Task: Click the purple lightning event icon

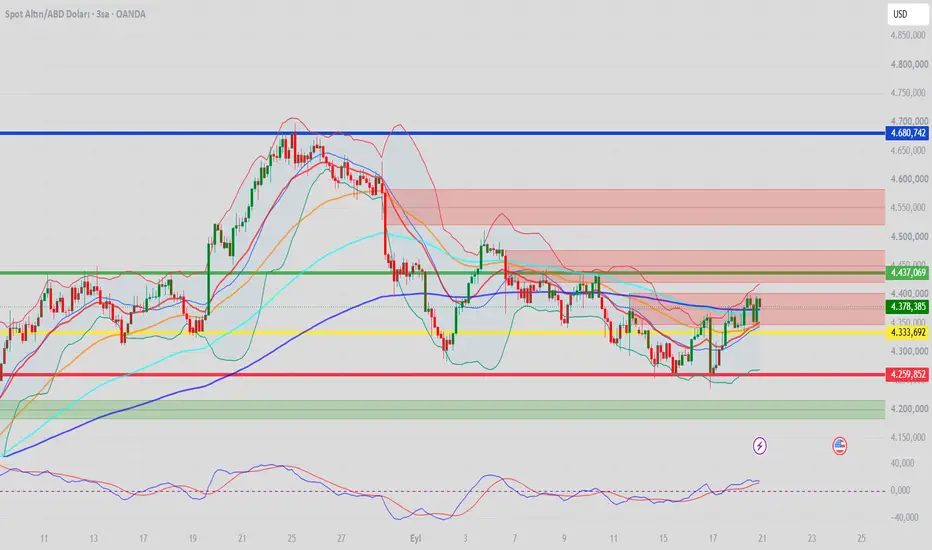Action: coord(759,445)
